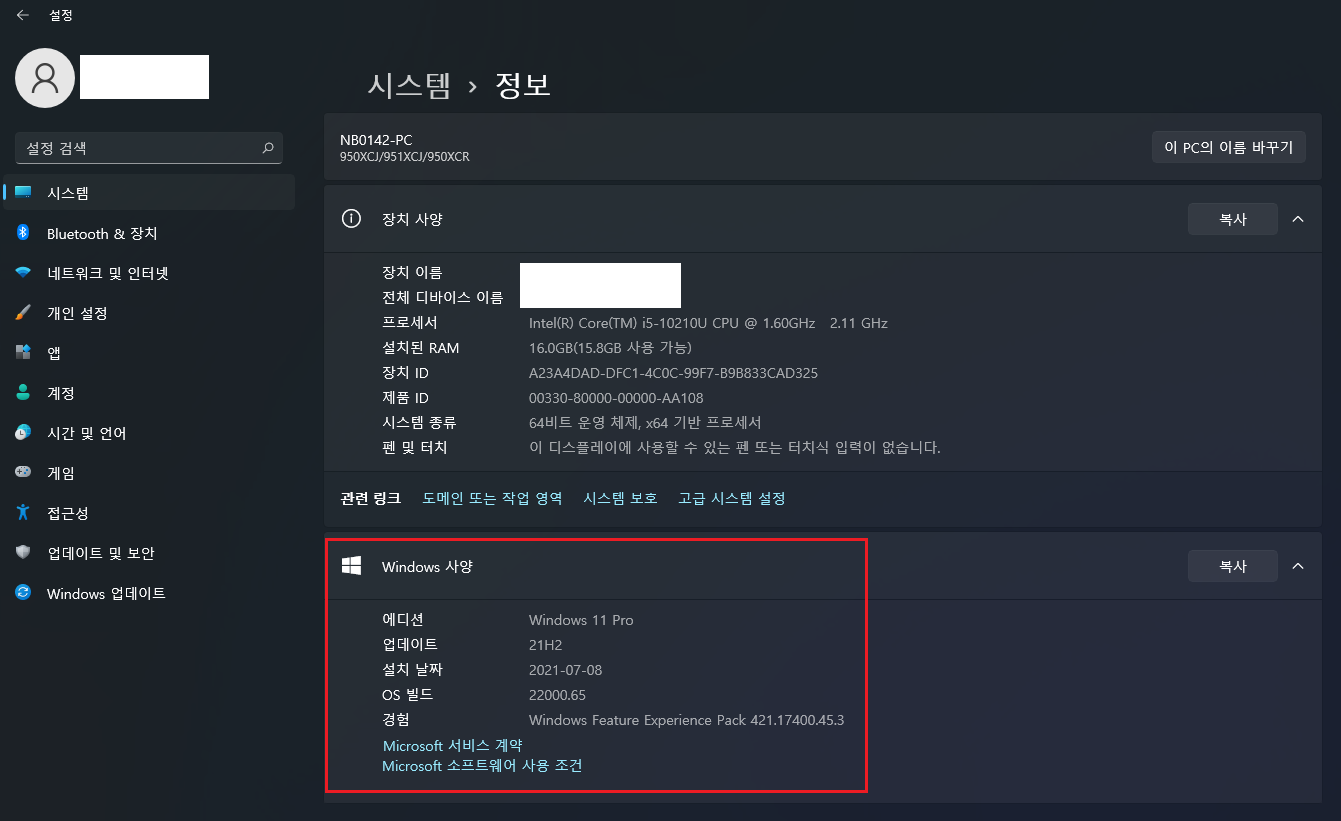Image resolution: width=1341 pixels, height=821 pixels.
Task: Click the 16.0GB RAM value
Action: pyautogui.click(x=610, y=348)
